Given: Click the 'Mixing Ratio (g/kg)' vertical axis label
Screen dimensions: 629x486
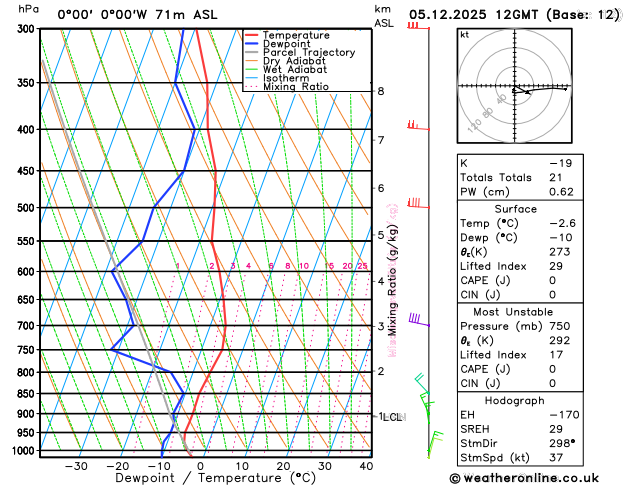Looking at the screenshot, I should [x=393, y=280].
